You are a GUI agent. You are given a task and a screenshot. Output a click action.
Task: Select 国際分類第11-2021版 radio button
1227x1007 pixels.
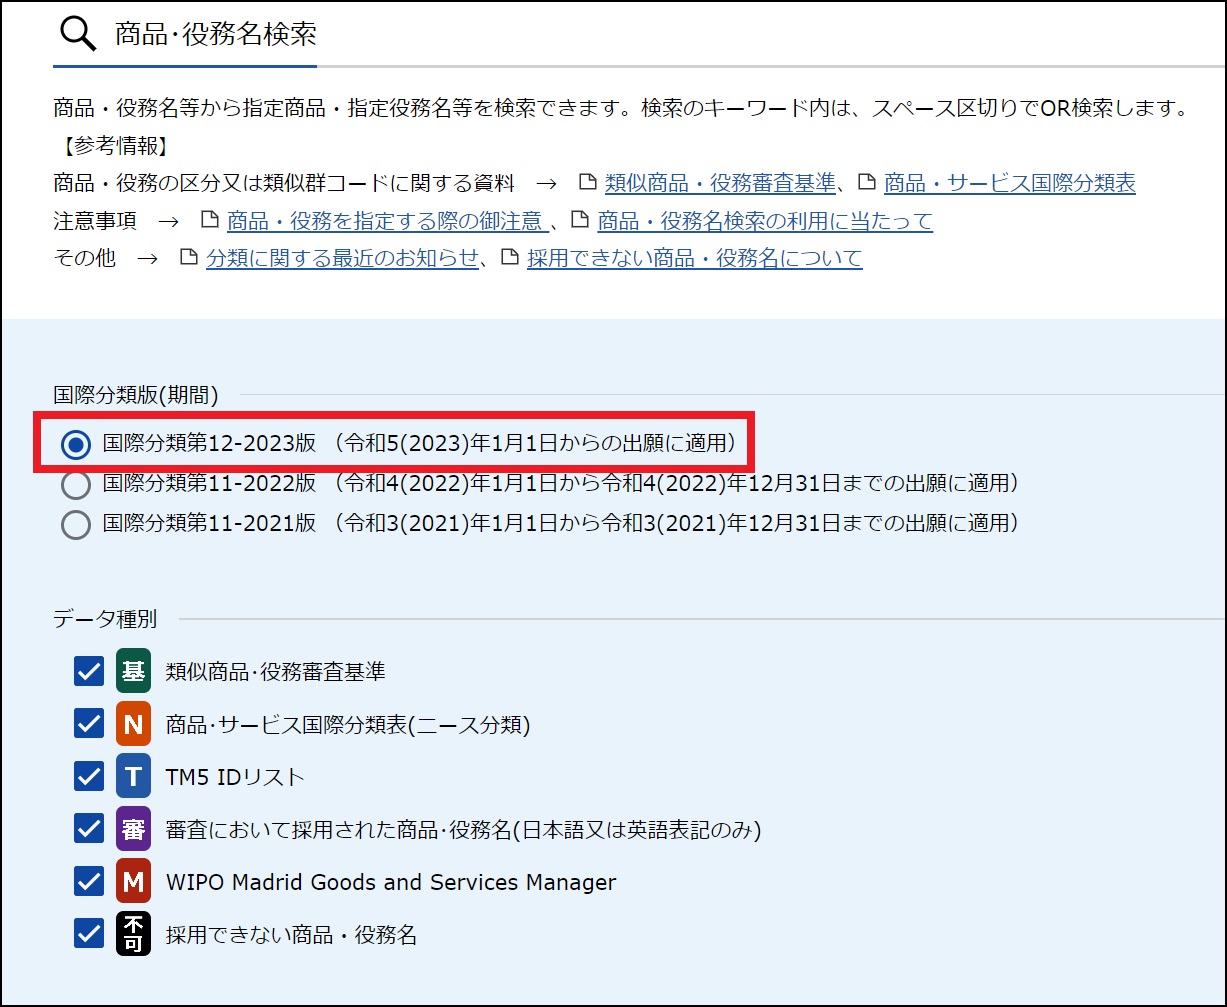(x=76, y=523)
